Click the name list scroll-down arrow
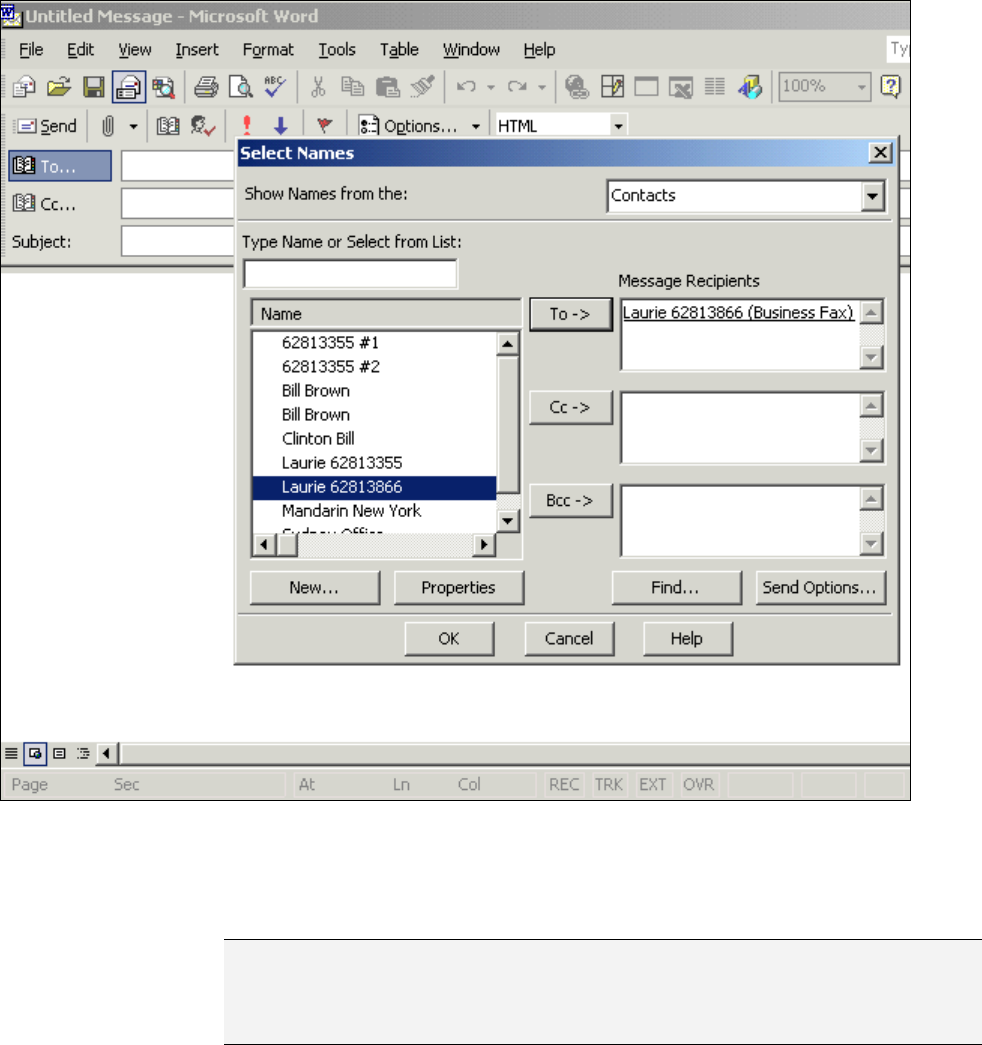982x1045 pixels. [508, 521]
